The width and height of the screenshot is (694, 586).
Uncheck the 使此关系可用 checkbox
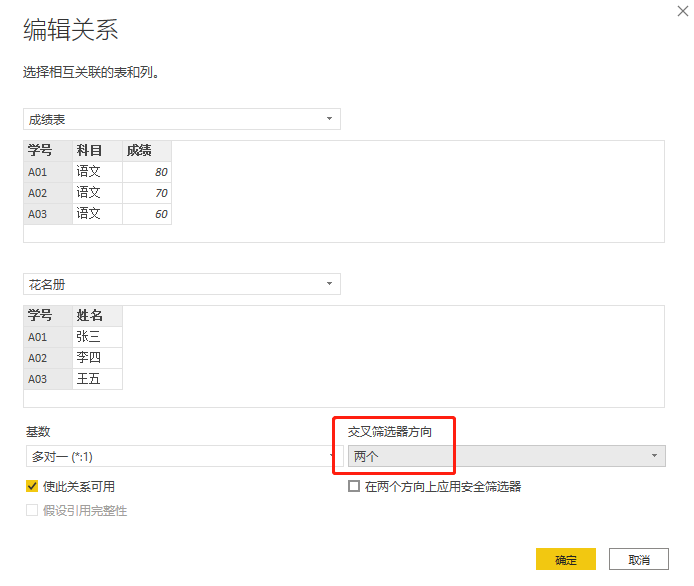[x=32, y=487]
